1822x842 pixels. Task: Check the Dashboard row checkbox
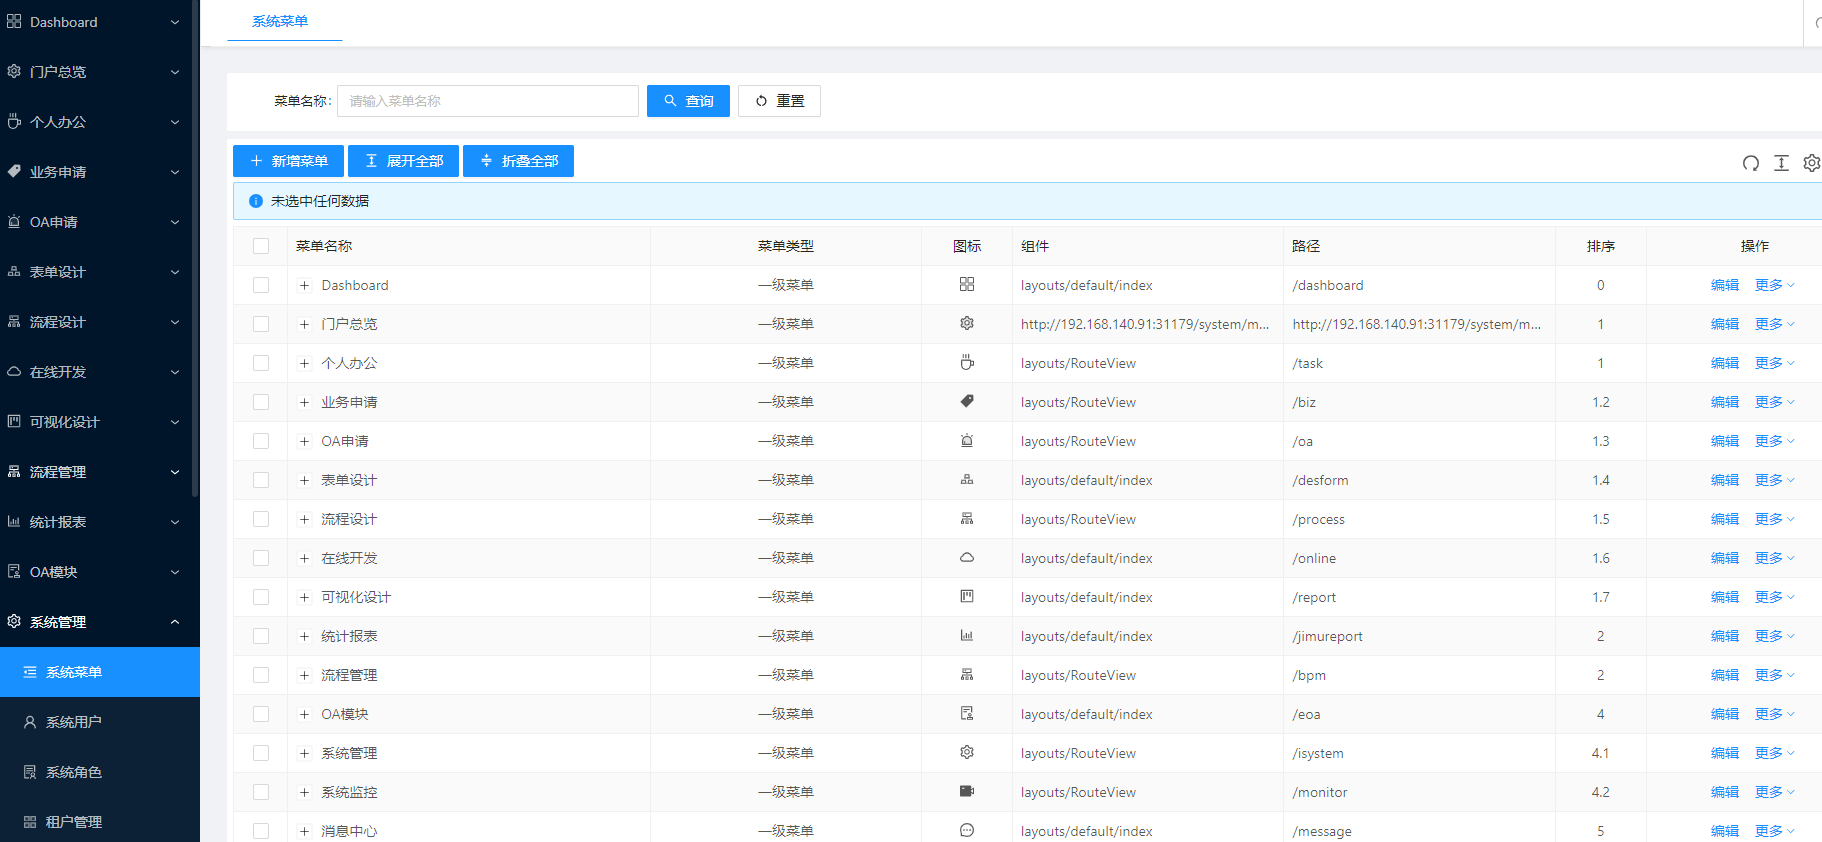click(261, 285)
